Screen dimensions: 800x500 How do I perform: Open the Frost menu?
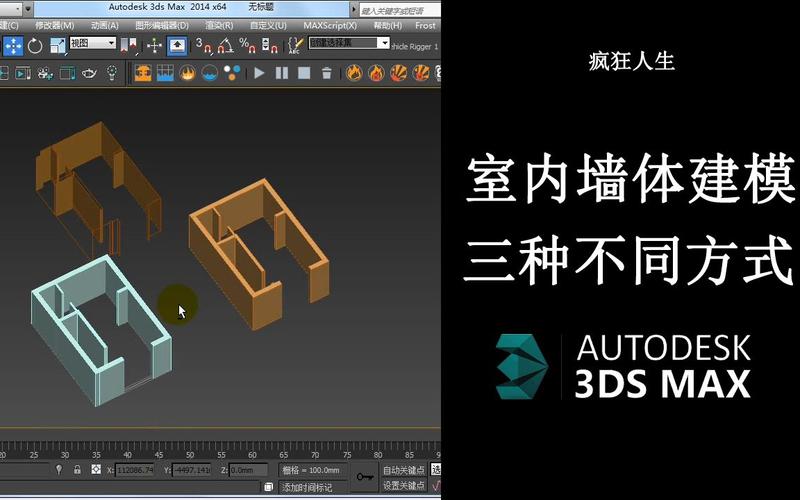[426, 25]
